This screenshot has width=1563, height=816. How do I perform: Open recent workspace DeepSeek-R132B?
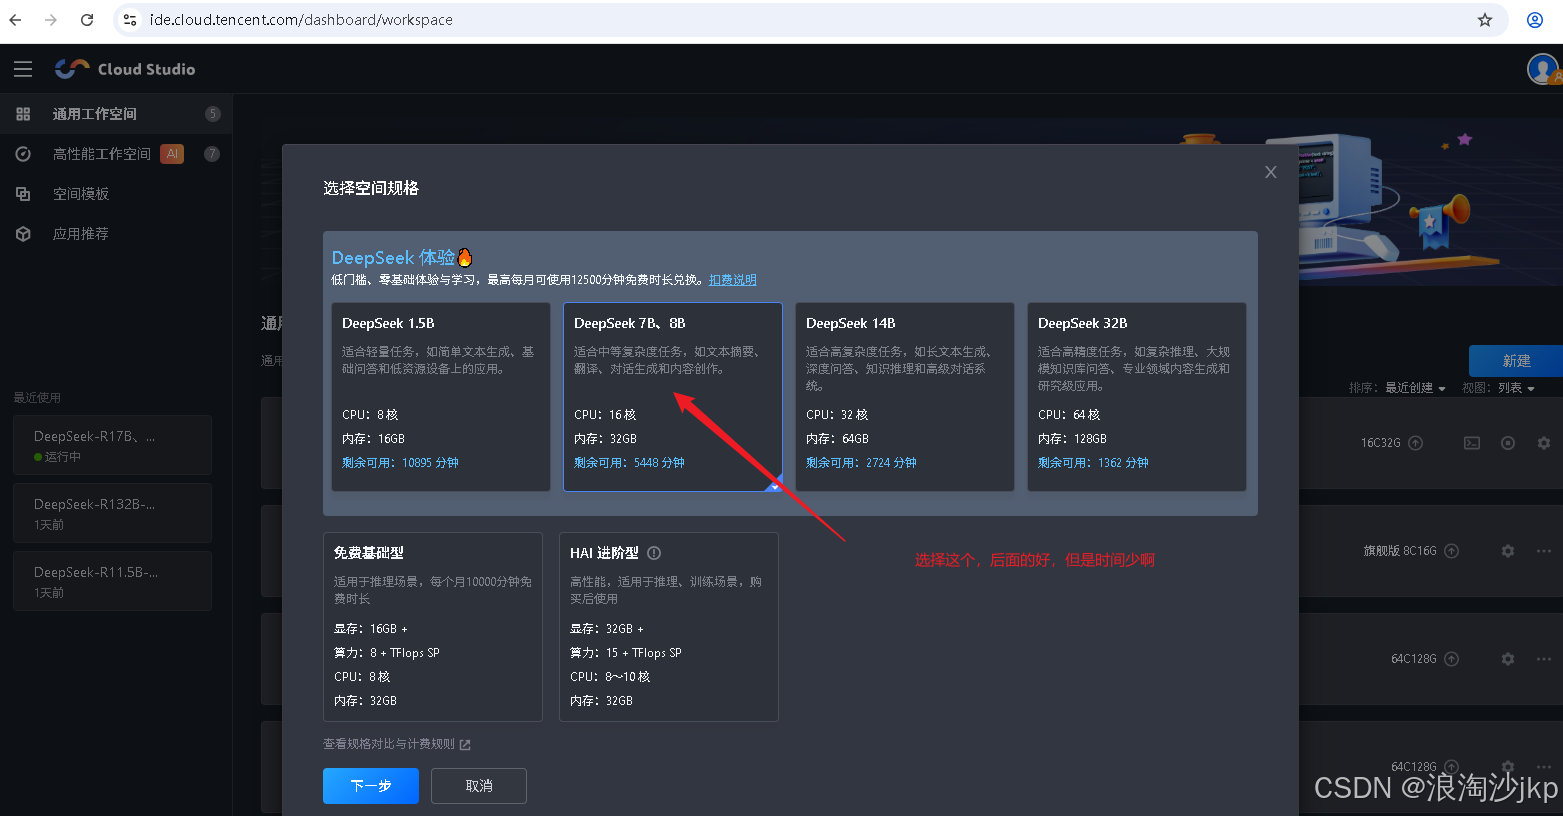coord(112,513)
